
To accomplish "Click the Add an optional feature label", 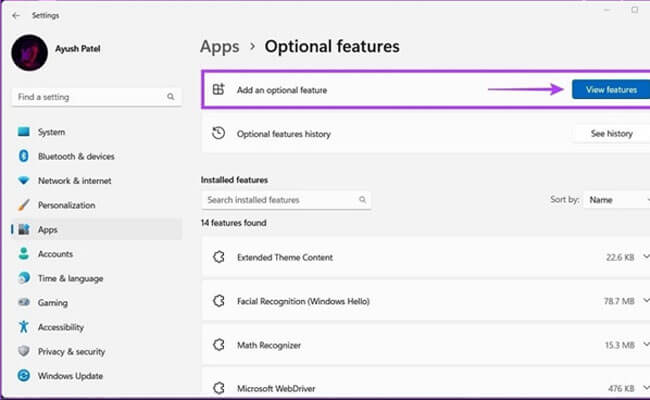I will (x=282, y=90).
